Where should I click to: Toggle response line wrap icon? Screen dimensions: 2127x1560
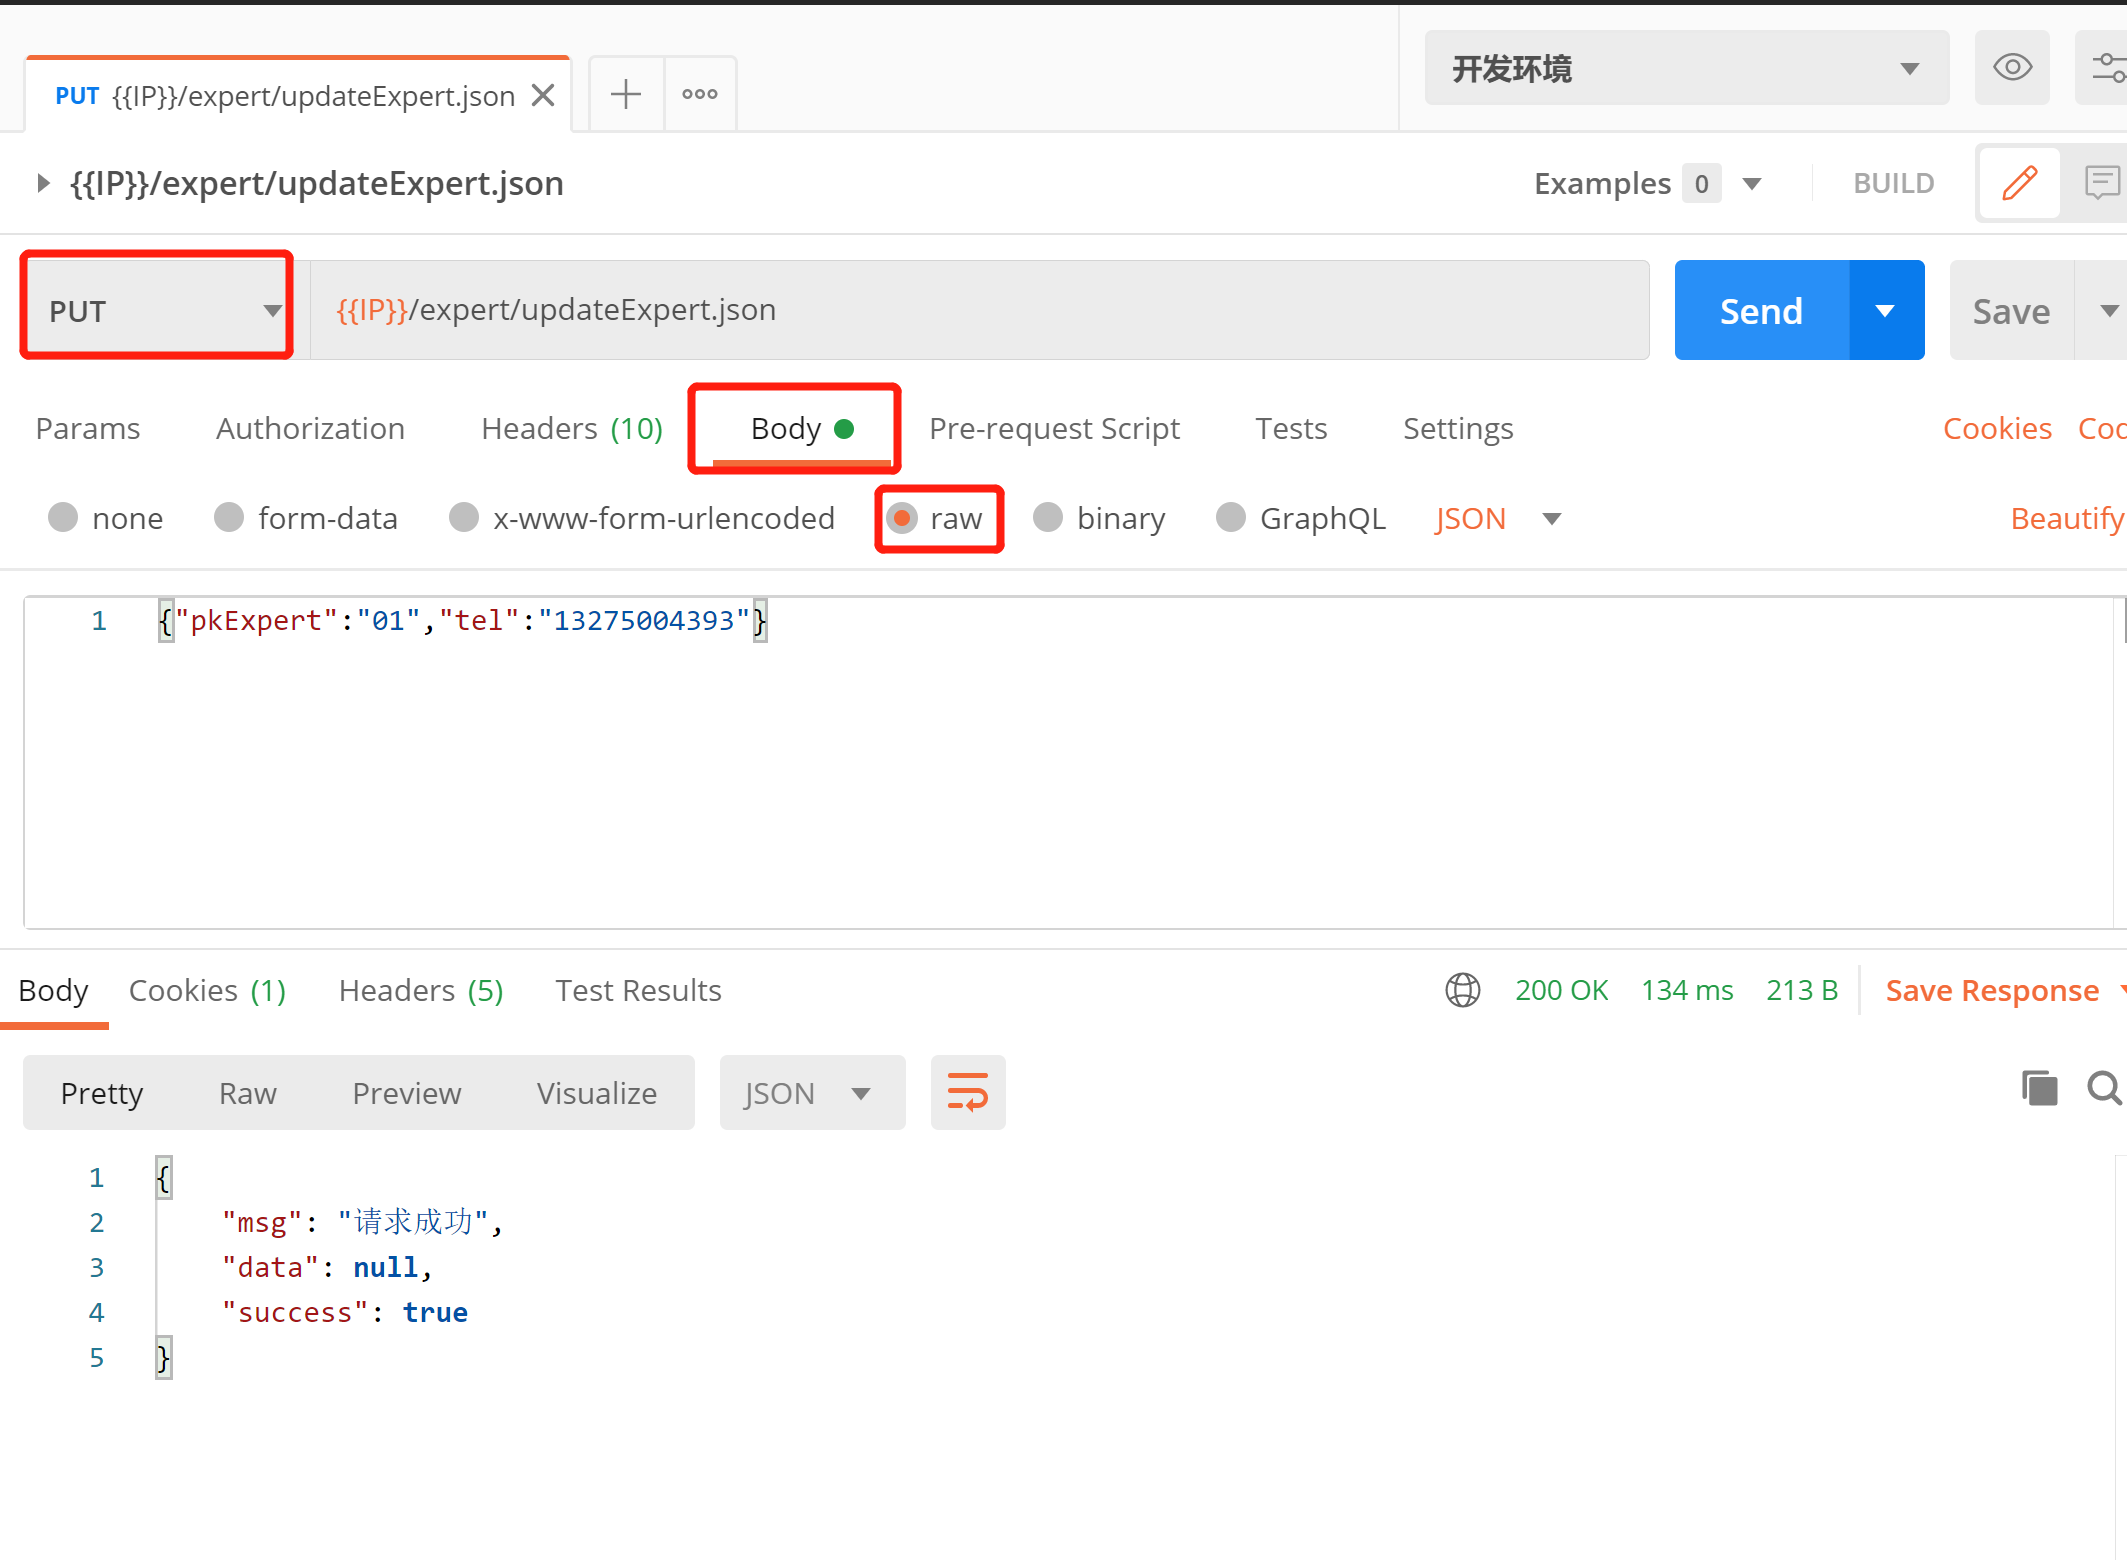tap(967, 1092)
